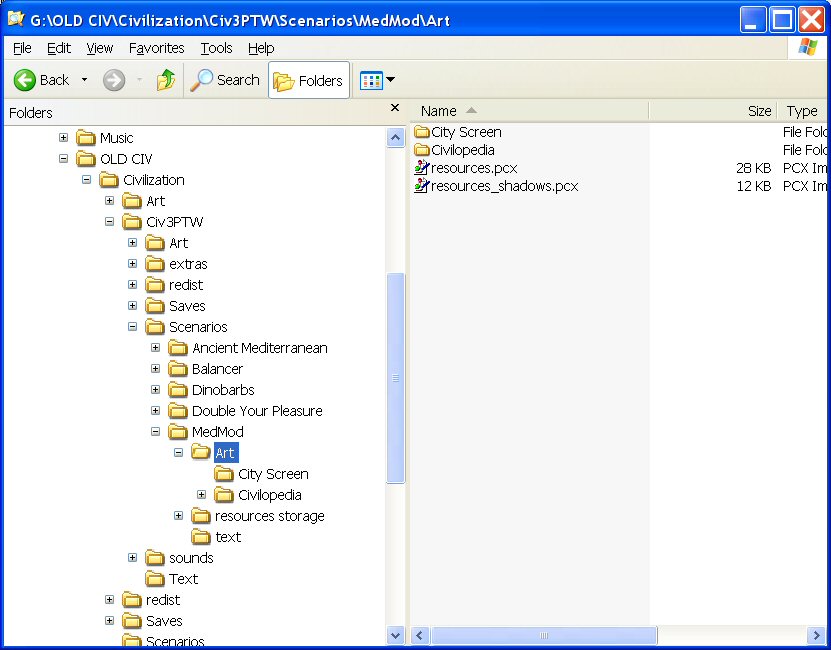Click the folder tree vertical scrollbar thumb
The image size is (831, 650).
pos(395,378)
